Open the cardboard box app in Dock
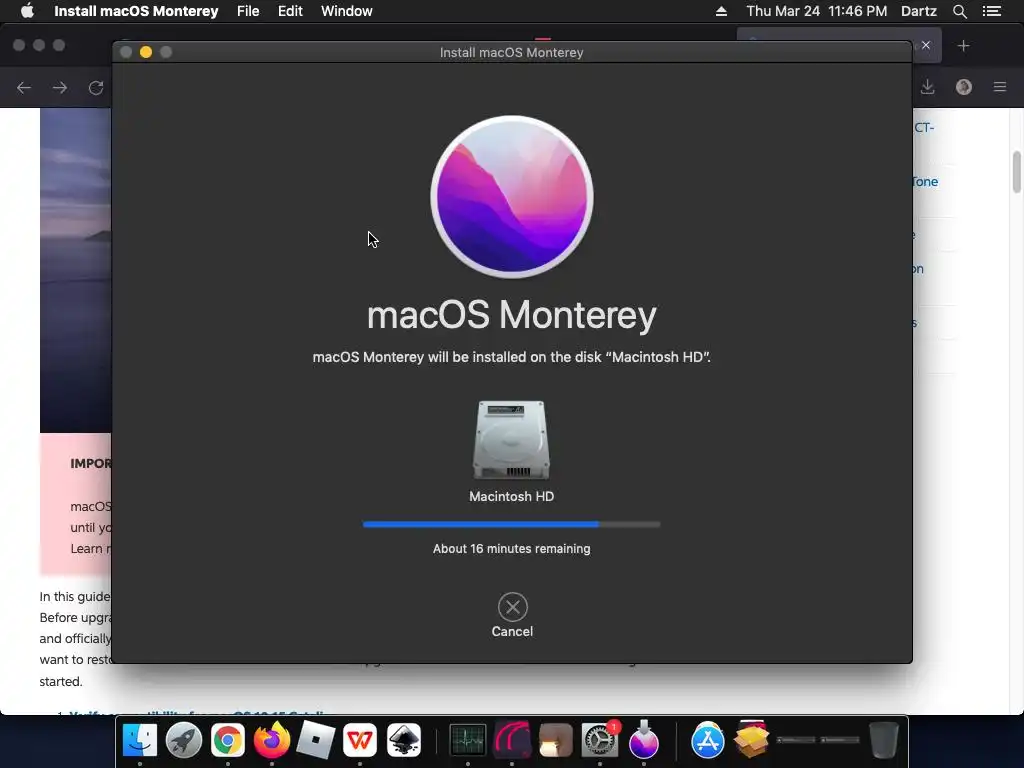The width and height of the screenshot is (1024, 768). tap(752, 740)
